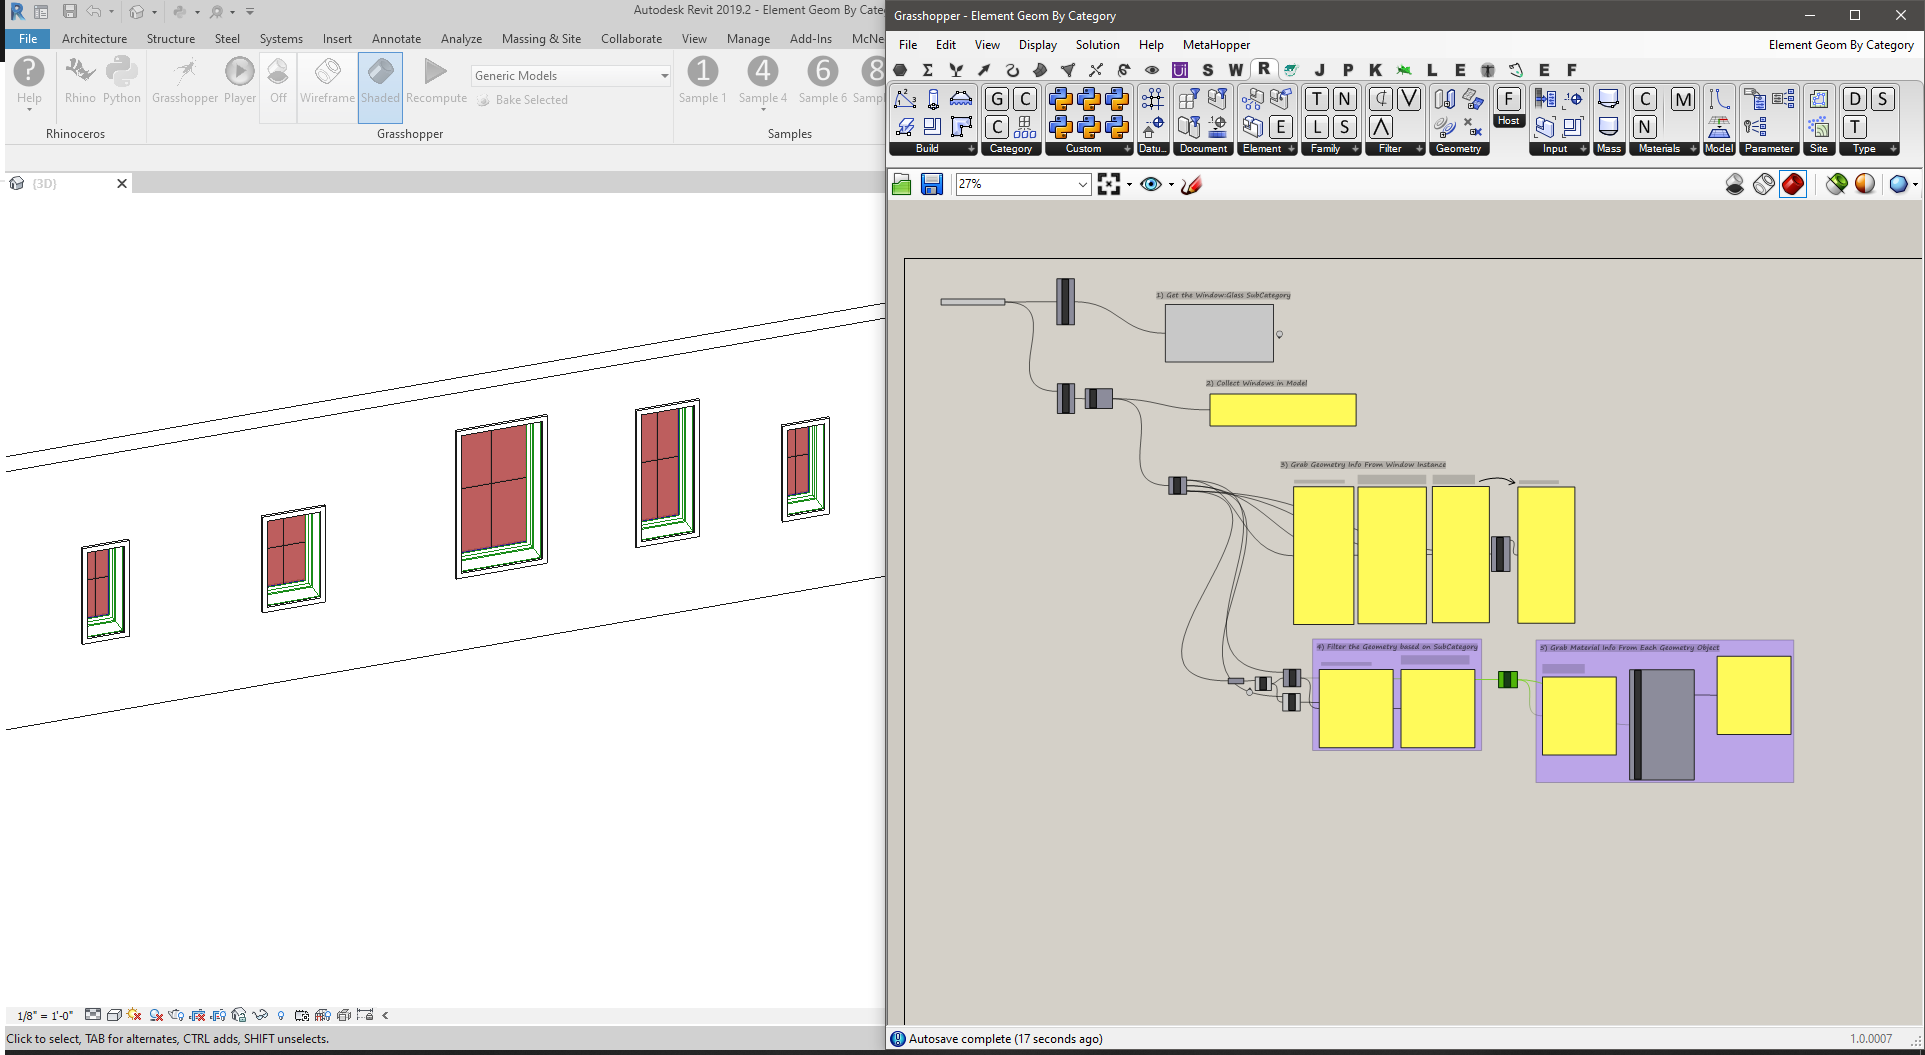Open the Solution menu in Grasshopper
This screenshot has width=1925, height=1055.
tap(1097, 45)
